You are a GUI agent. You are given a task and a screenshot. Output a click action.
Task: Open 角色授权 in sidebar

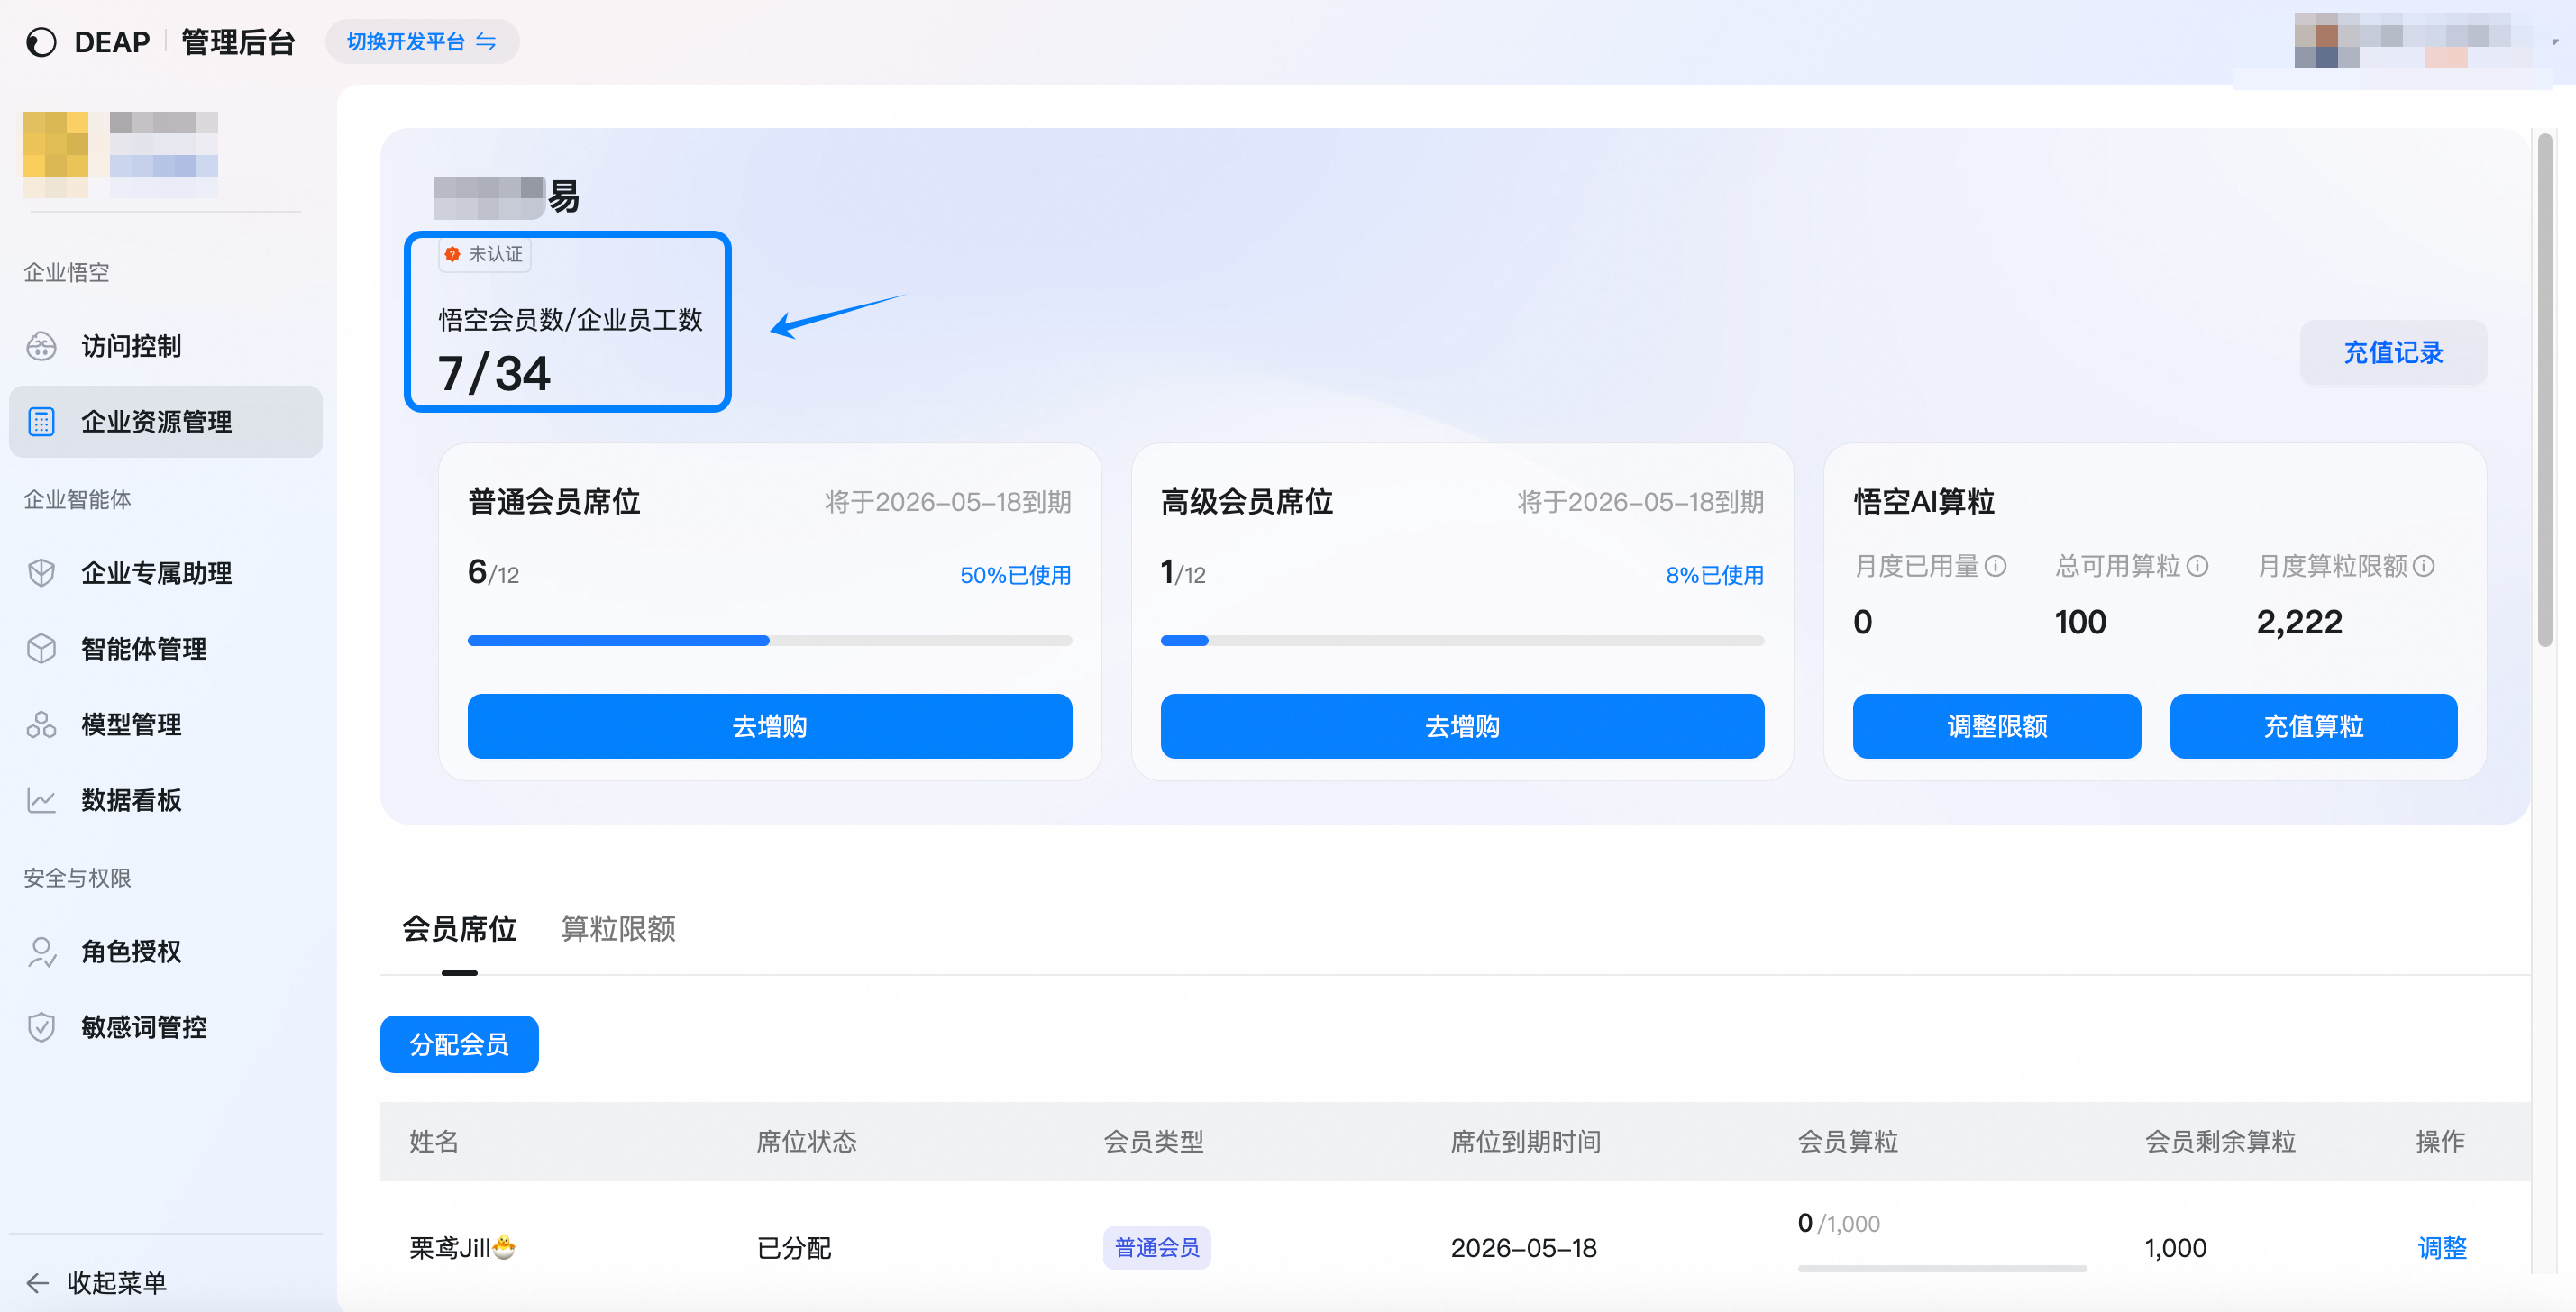coord(166,952)
